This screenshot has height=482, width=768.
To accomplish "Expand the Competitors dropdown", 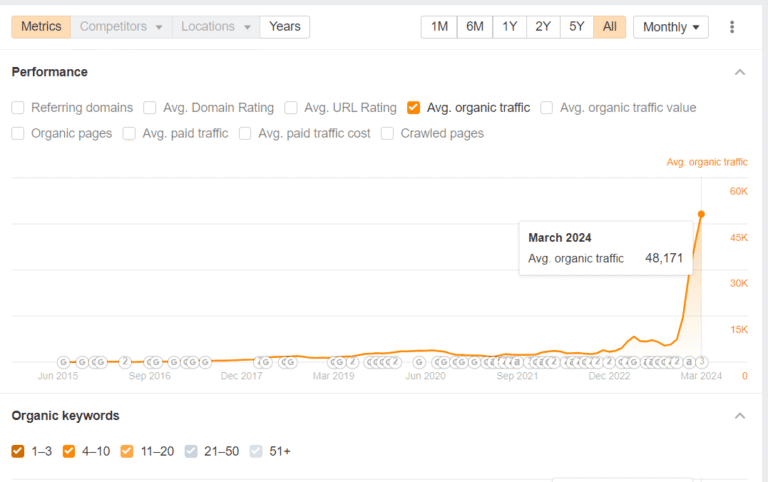I will [121, 26].
